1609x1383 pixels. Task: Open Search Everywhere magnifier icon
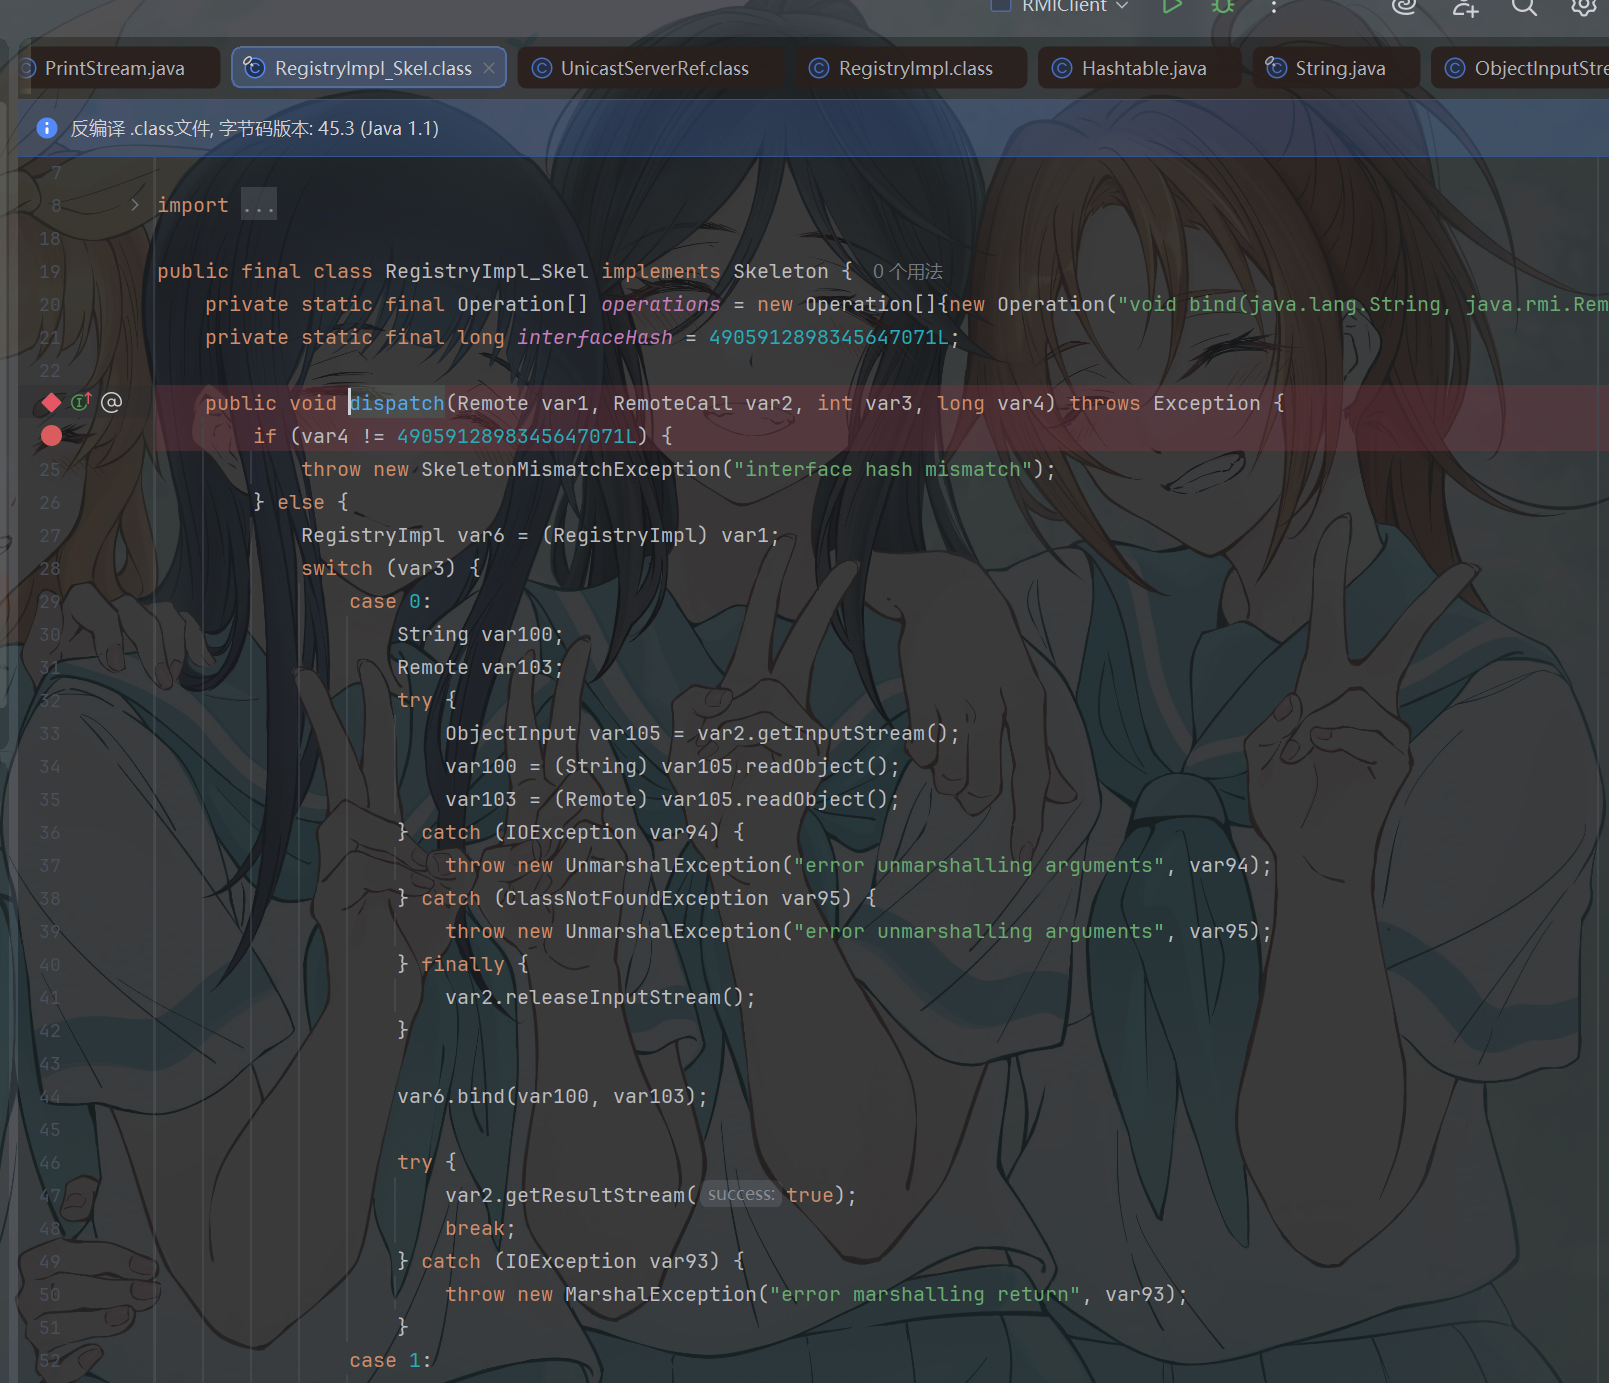1524,6
